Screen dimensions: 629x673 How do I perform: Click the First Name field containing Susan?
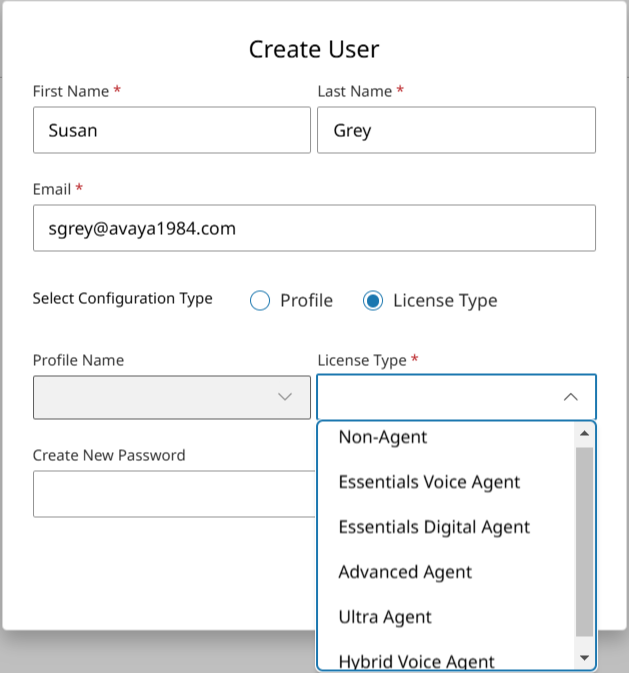(x=172, y=130)
